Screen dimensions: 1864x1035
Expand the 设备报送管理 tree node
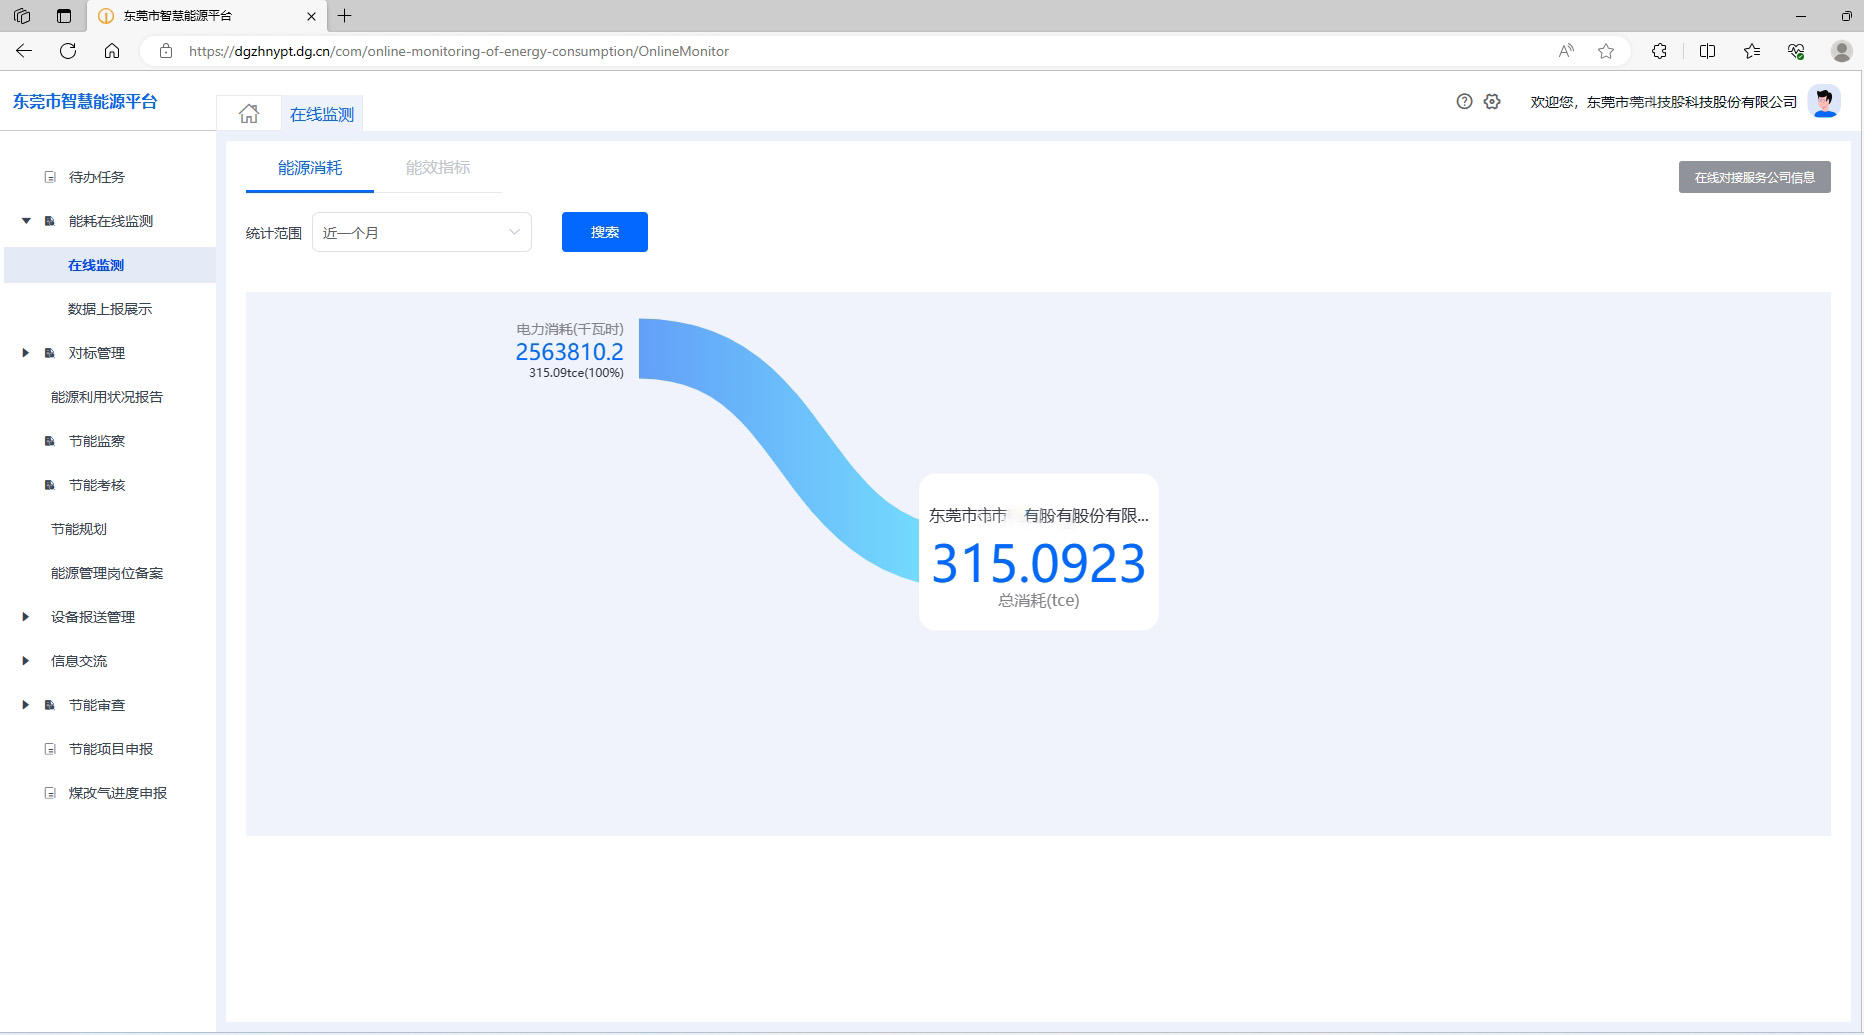(26, 617)
